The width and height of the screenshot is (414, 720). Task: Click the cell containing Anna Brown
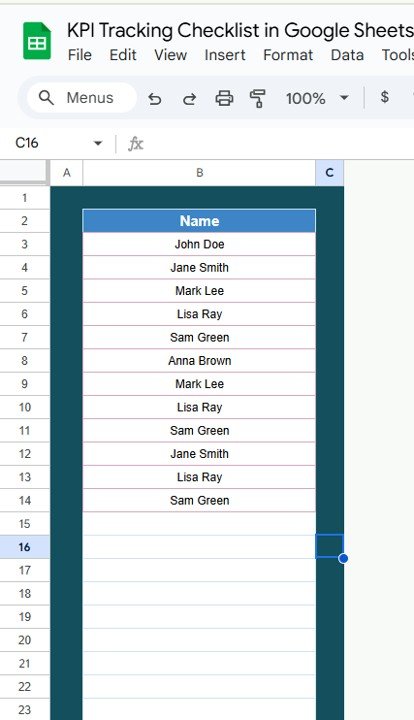click(x=199, y=360)
